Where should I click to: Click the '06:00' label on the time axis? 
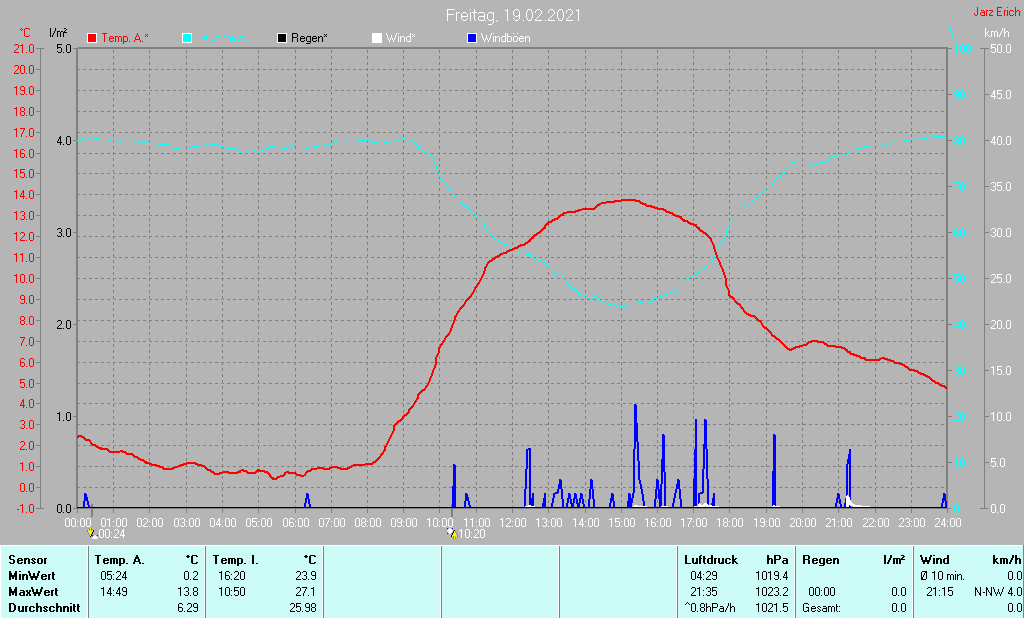point(295,523)
